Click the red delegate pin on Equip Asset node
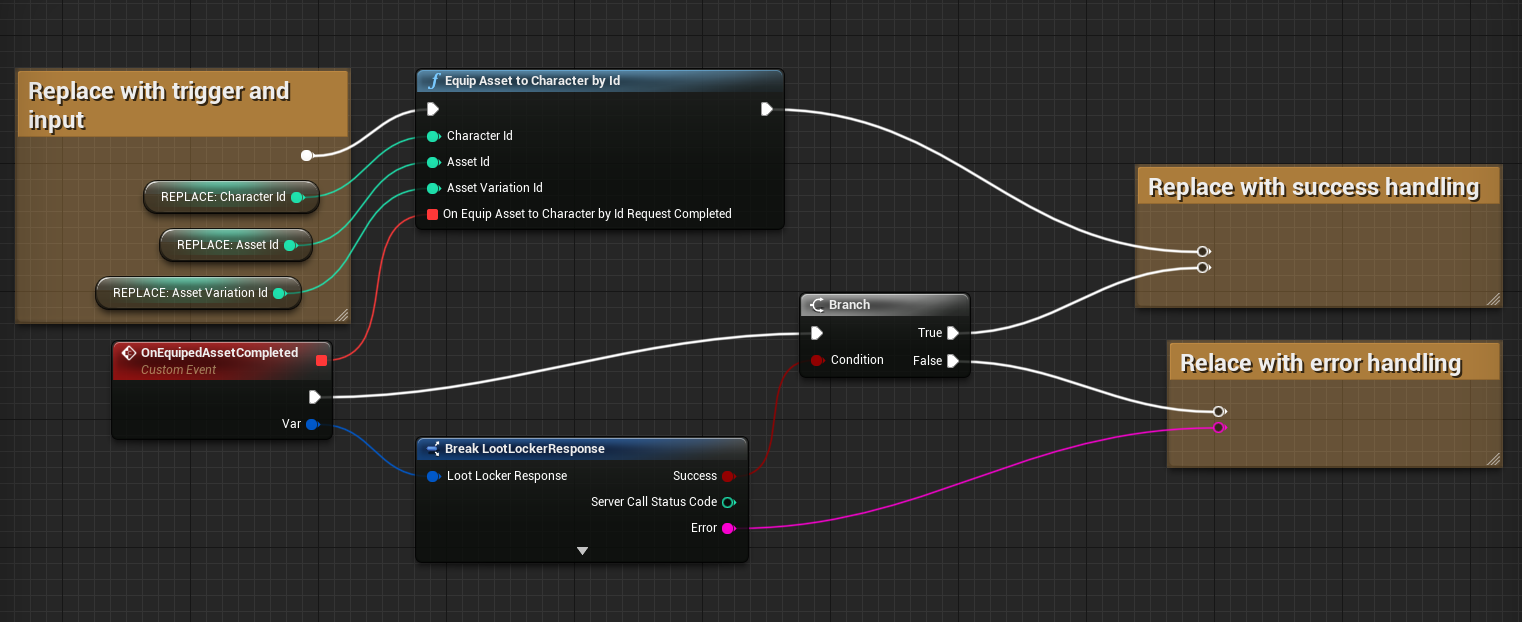Screen dimensions: 1522x622 [432, 214]
